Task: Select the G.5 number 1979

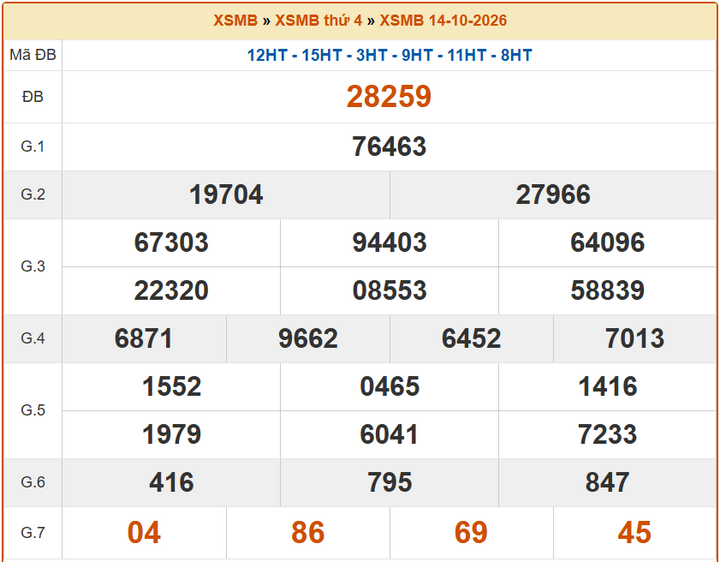Action: [x=172, y=435]
